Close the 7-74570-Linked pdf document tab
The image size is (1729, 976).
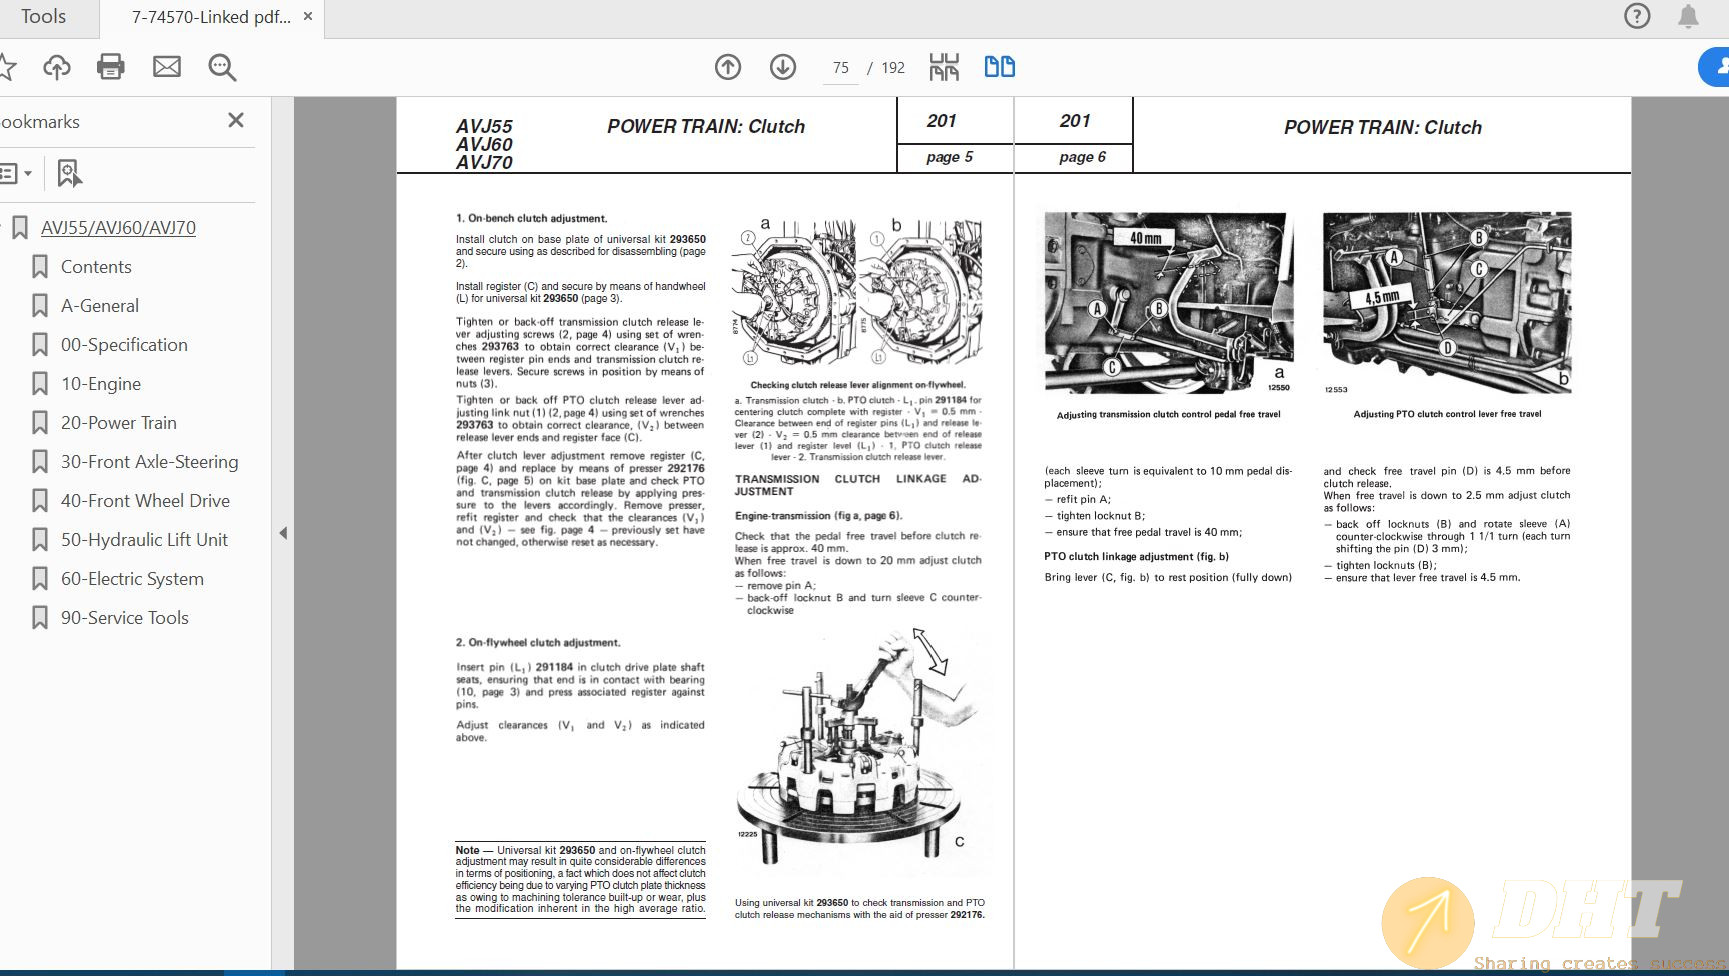(x=308, y=17)
